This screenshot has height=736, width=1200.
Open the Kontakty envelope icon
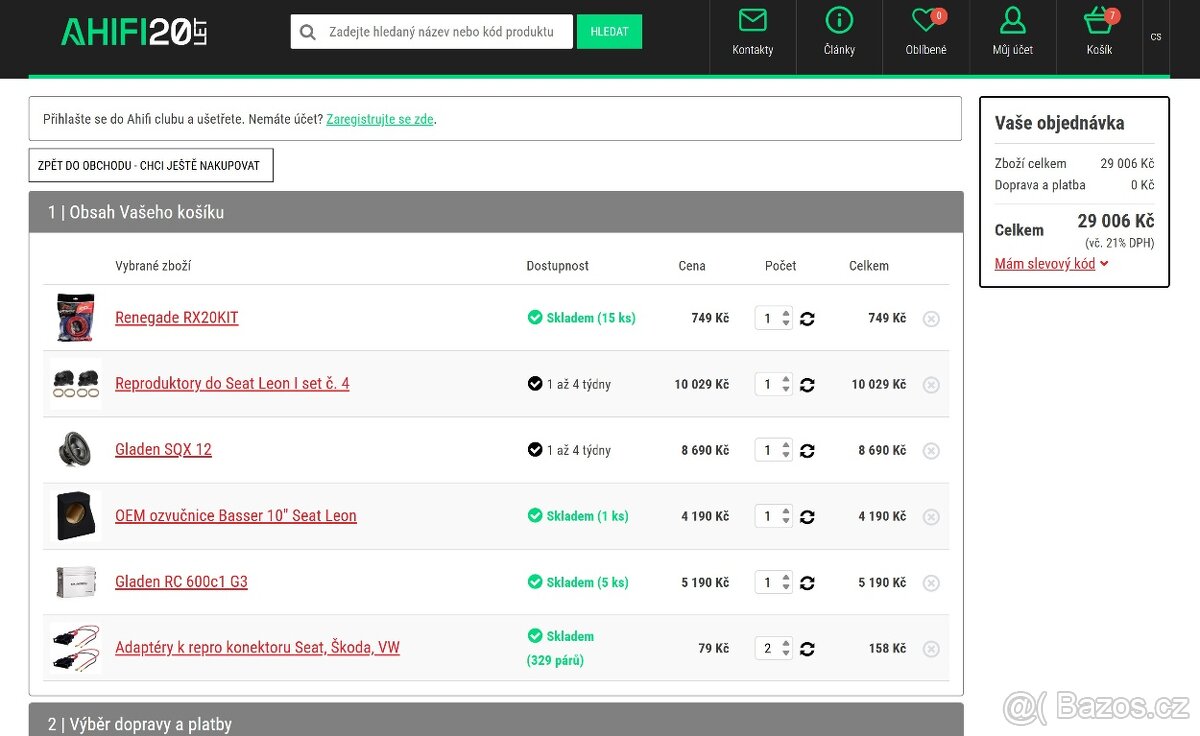coord(752,21)
